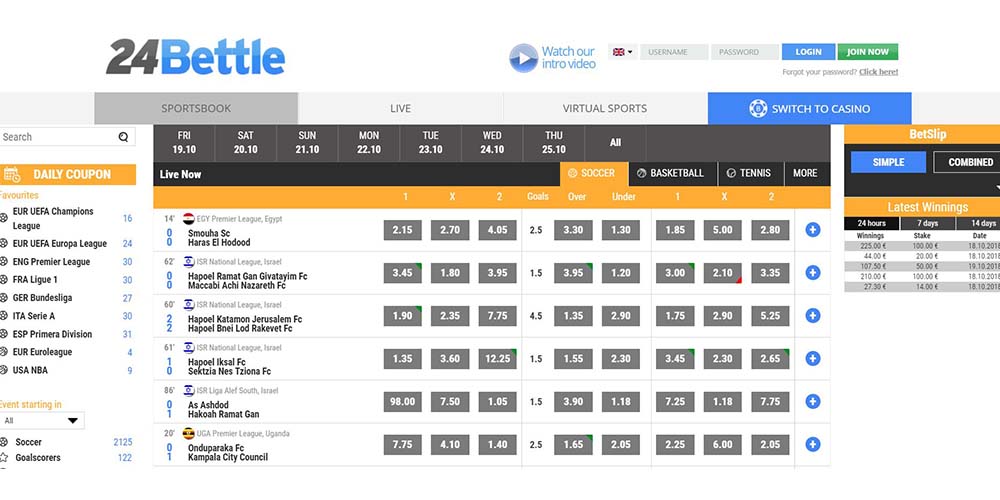Expand Smouha Sc match with plus icon
This screenshot has width=1000, height=500.
pyautogui.click(x=812, y=230)
